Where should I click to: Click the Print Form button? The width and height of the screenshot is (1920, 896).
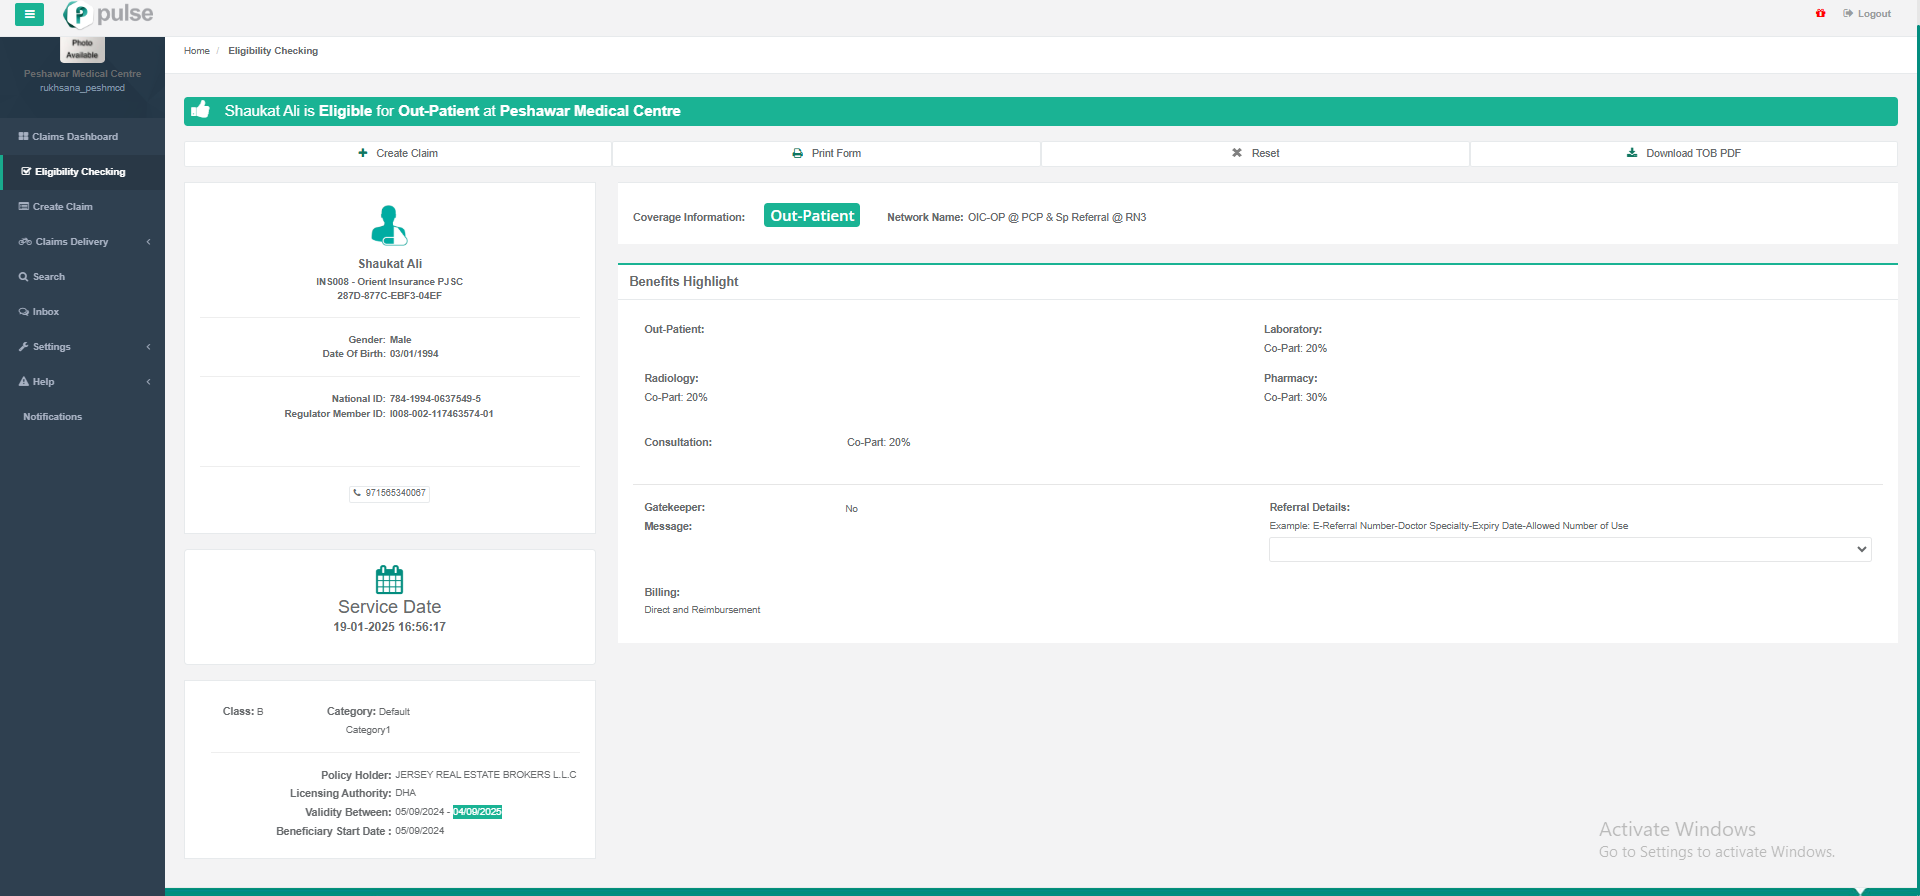pyautogui.click(x=826, y=154)
